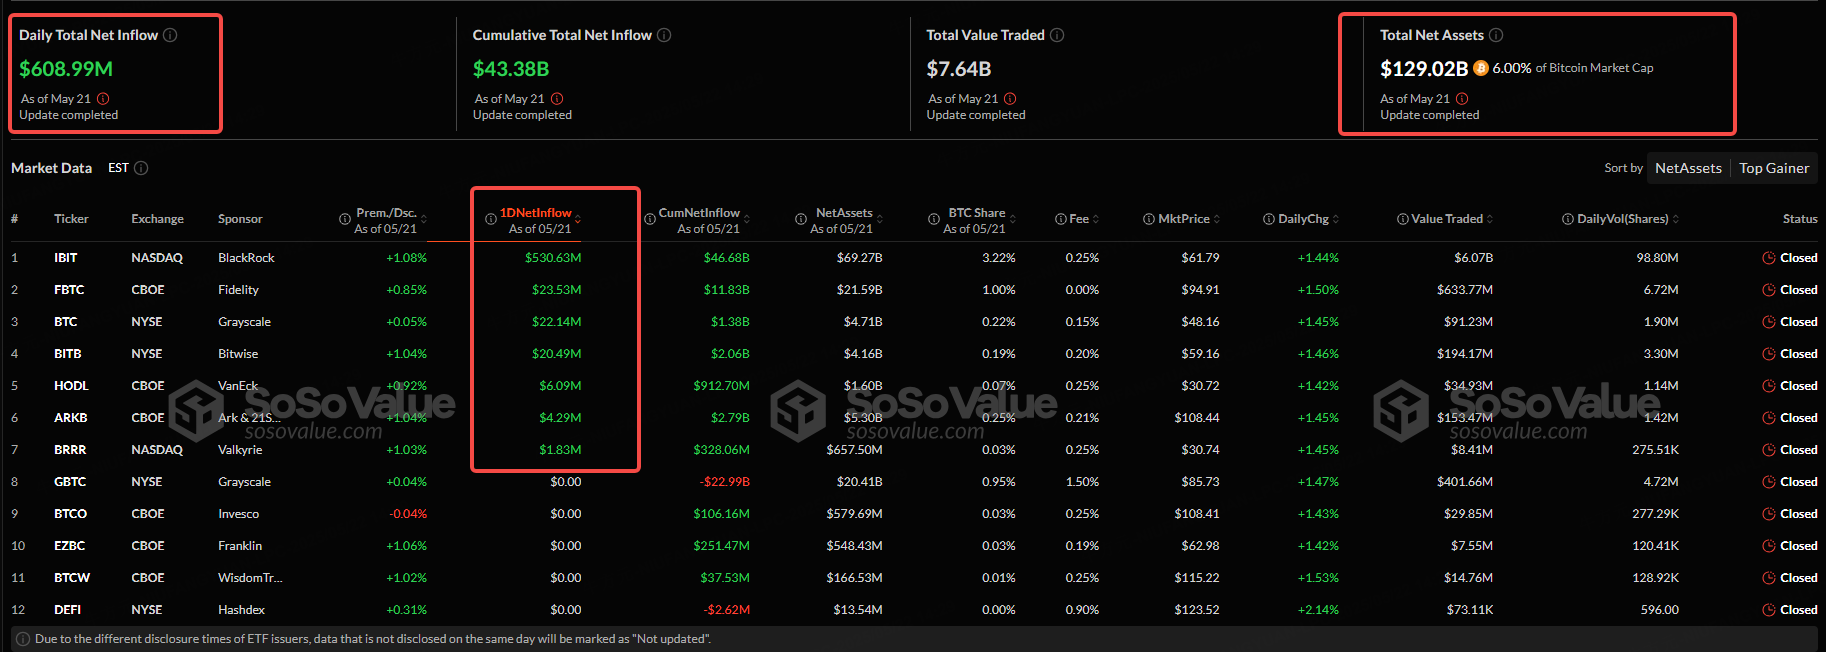Click the Valkyrie sponsor name
The width and height of the screenshot is (1826, 652).
(x=240, y=450)
